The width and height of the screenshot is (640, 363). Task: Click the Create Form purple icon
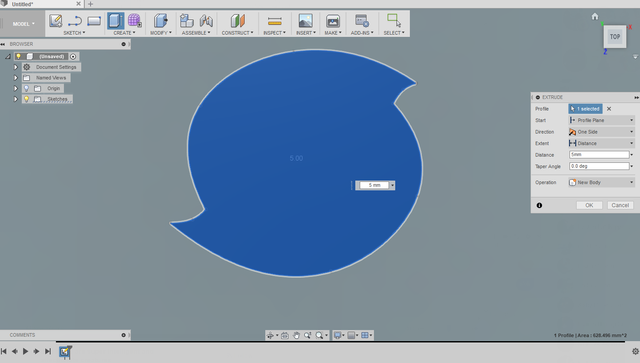(x=134, y=20)
